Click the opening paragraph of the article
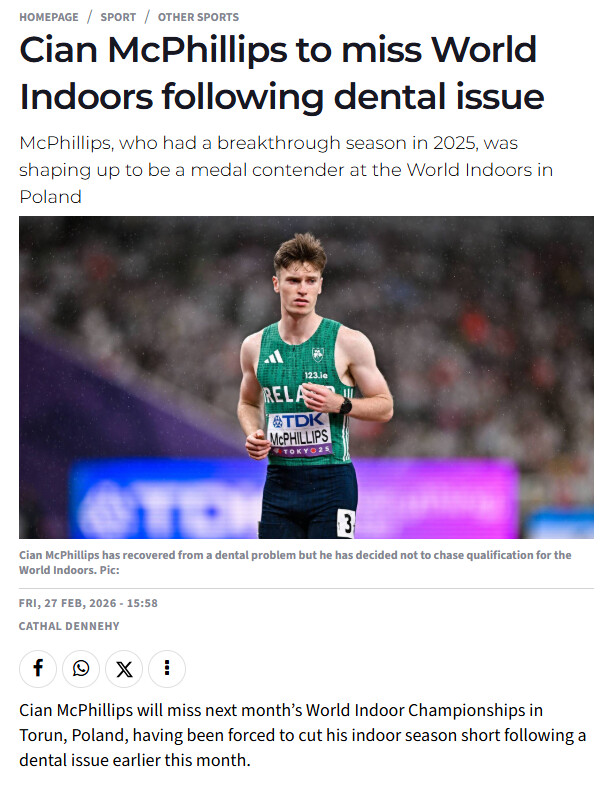Screen dimensions: 614x785 point(302,735)
